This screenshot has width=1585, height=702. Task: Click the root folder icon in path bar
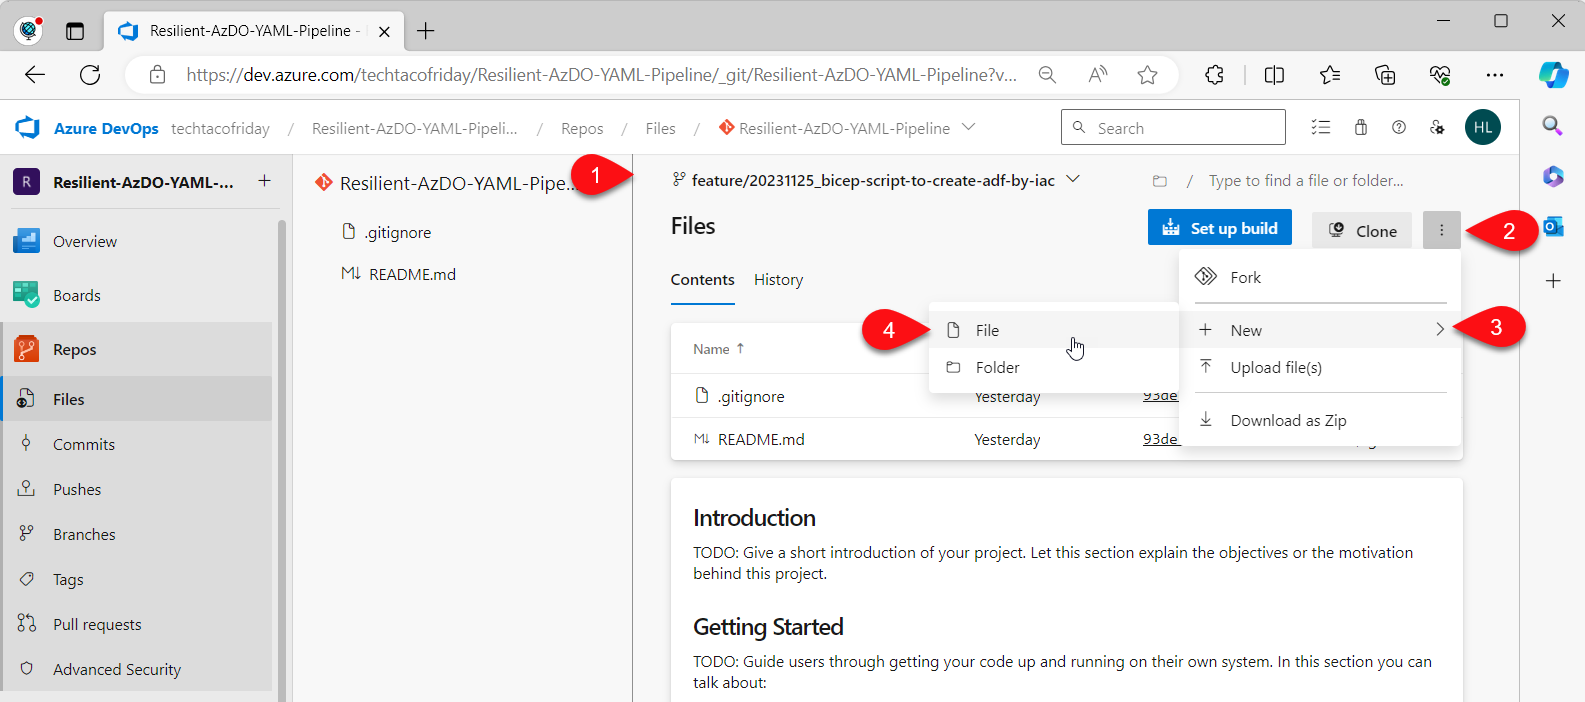1160,181
